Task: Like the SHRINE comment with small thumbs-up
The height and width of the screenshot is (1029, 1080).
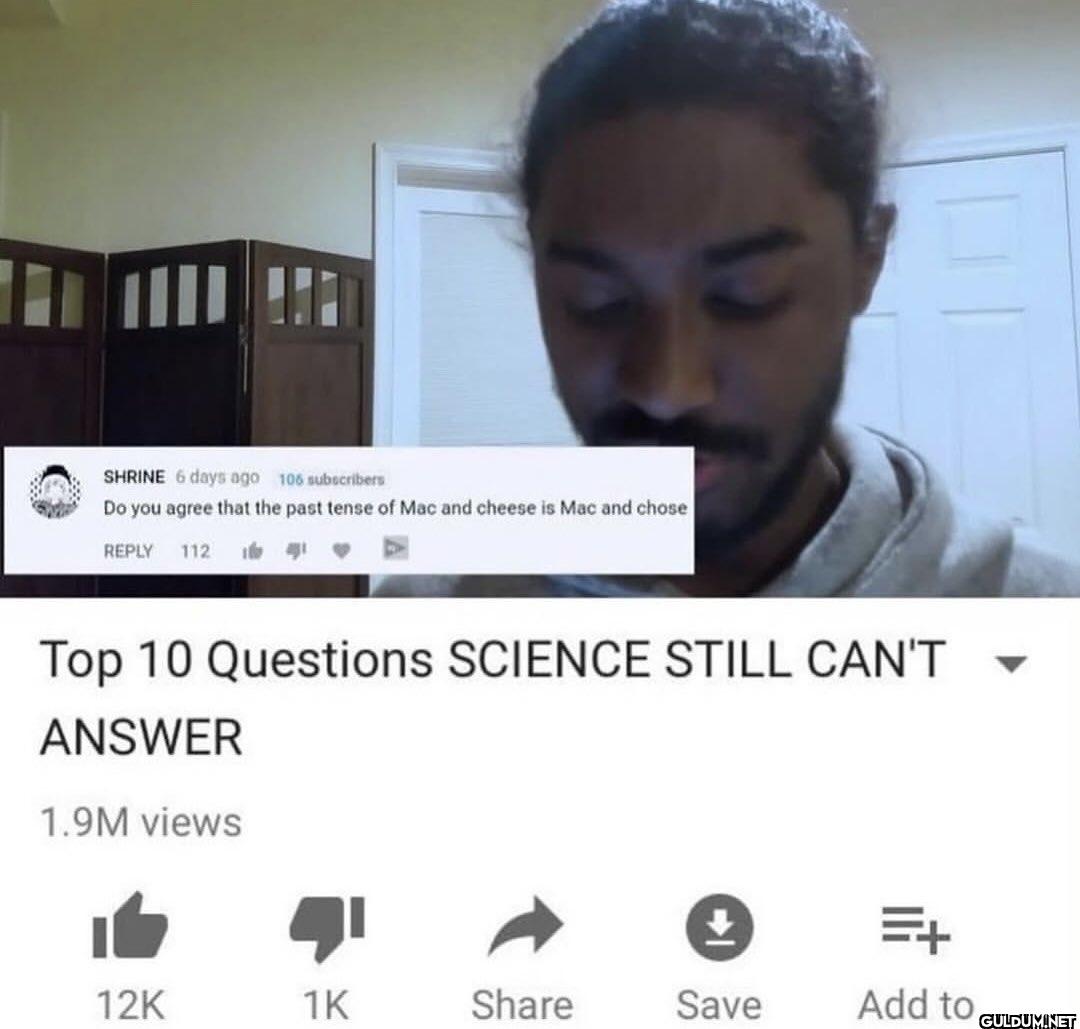Action: (x=253, y=551)
